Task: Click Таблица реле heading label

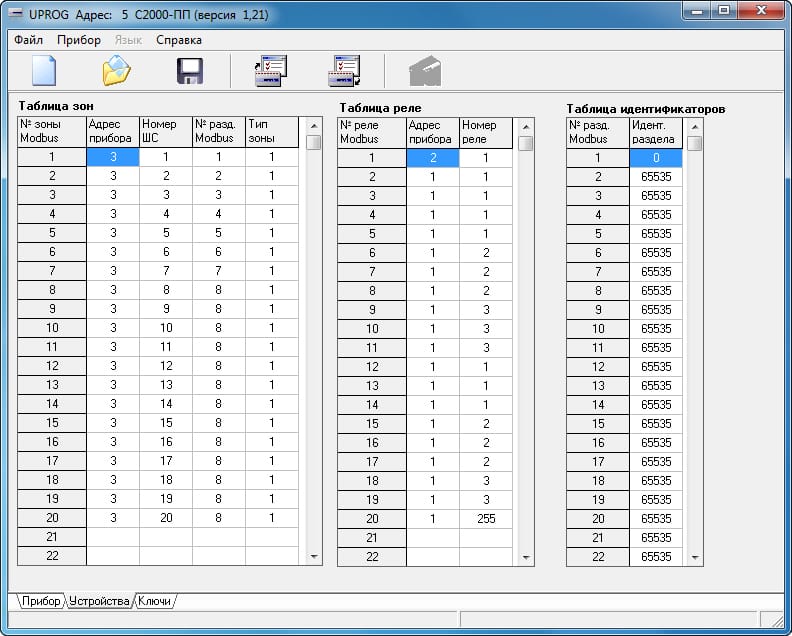Action: tap(380, 108)
